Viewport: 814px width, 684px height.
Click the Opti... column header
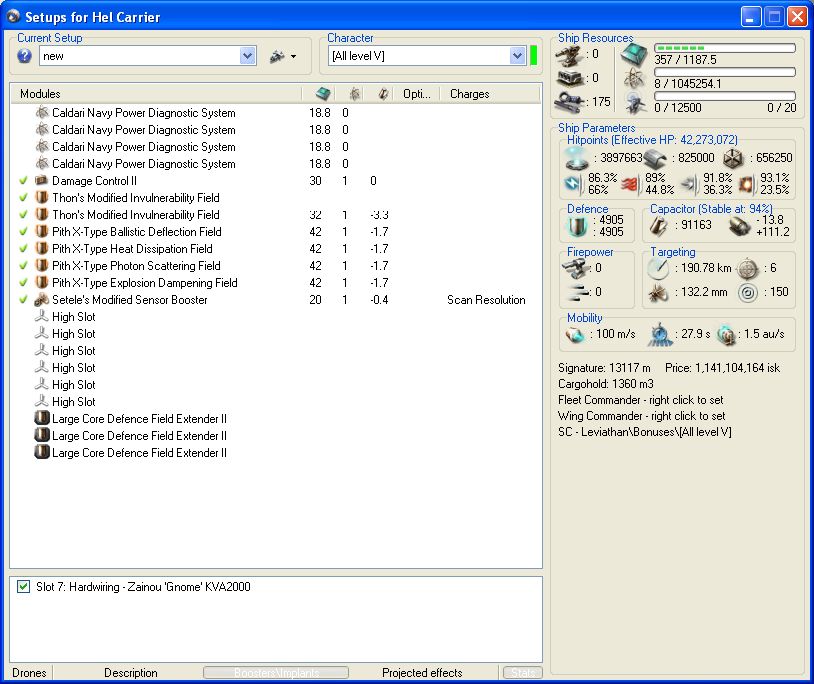click(x=417, y=94)
